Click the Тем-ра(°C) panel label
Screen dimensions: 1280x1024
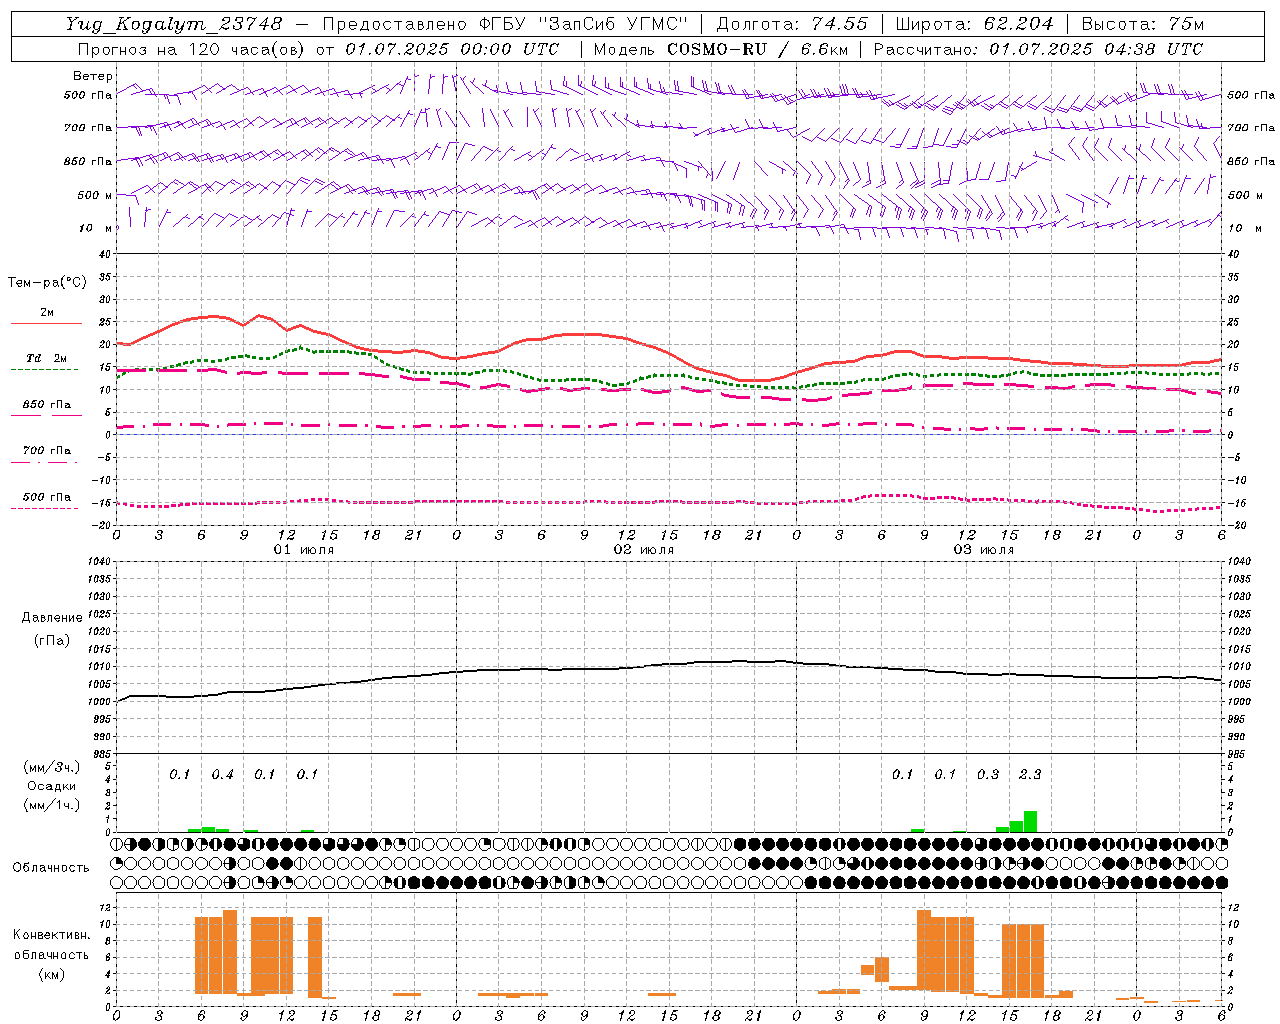click(x=47, y=283)
